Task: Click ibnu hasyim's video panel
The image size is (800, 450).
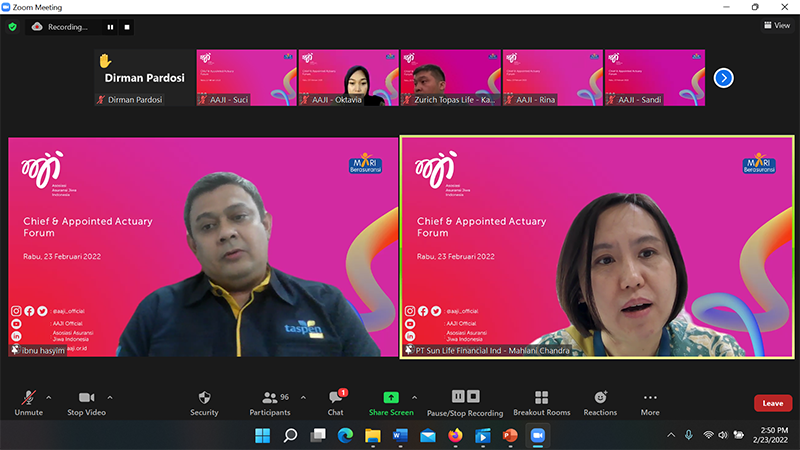Action: coord(203,247)
